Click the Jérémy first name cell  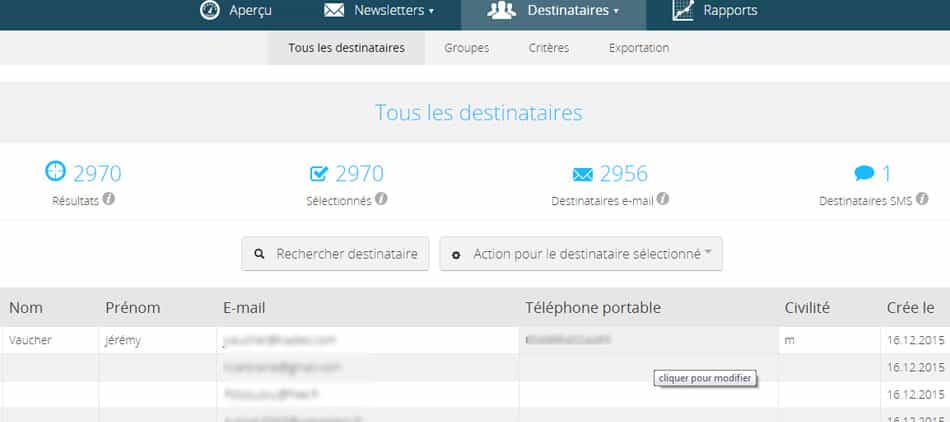tap(123, 340)
